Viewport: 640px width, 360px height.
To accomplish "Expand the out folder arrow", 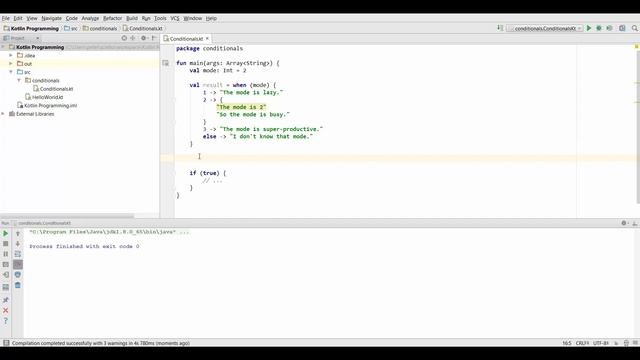I will (11, 64).
